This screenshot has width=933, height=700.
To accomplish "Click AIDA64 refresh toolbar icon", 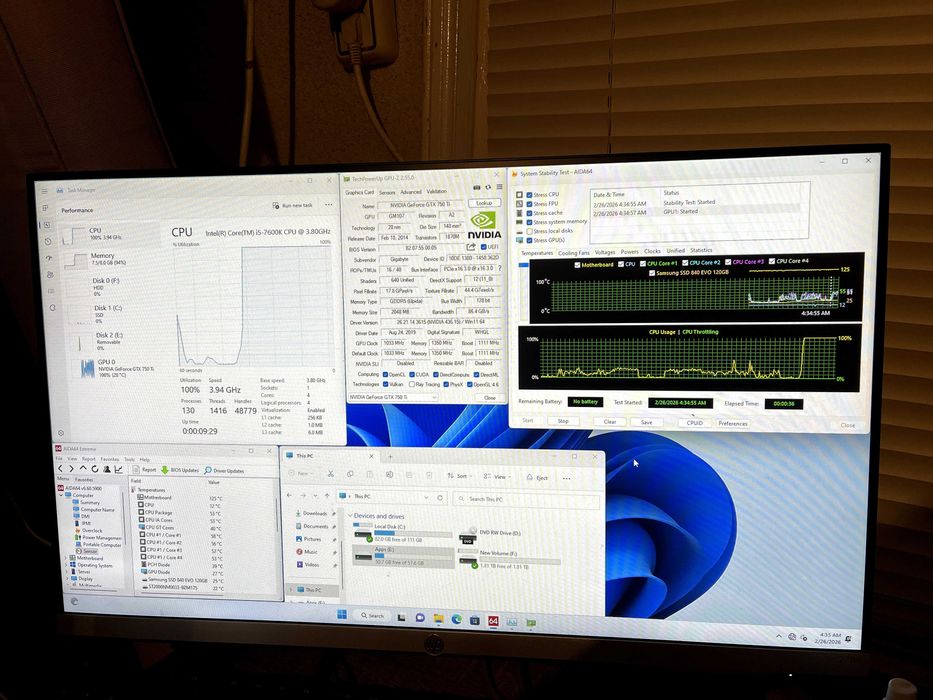I will point(95,469).
